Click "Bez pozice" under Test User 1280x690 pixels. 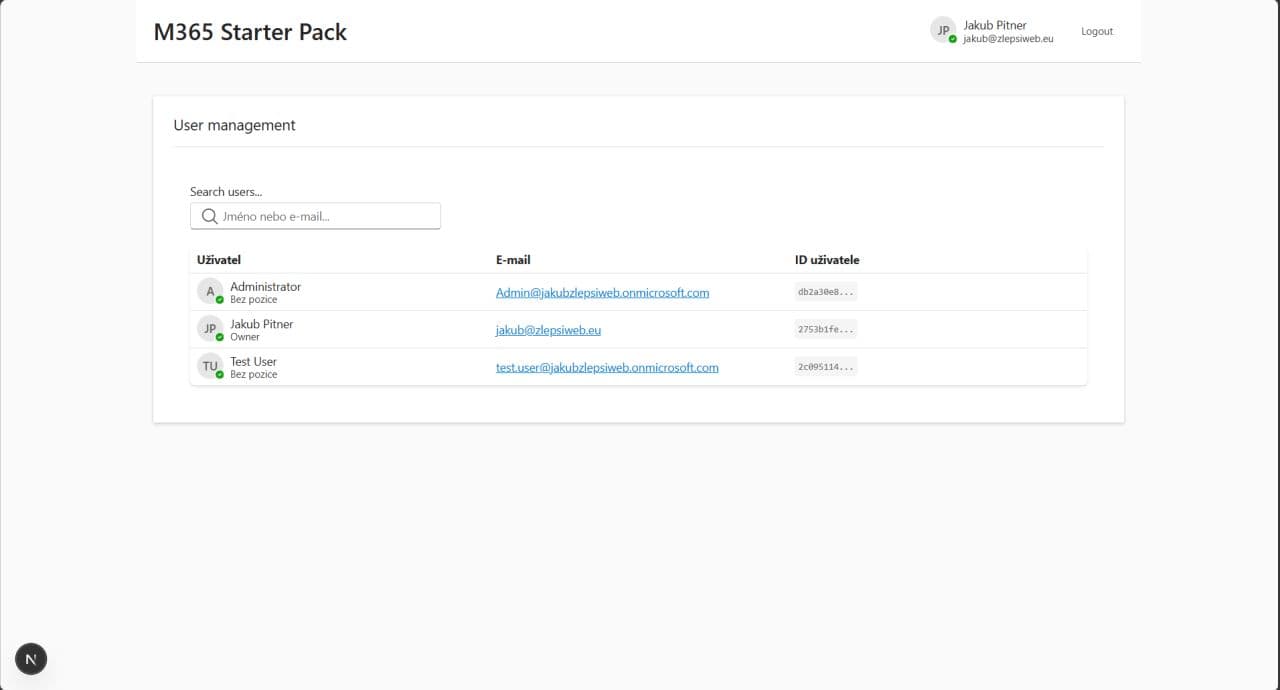(x=254, y=374)
